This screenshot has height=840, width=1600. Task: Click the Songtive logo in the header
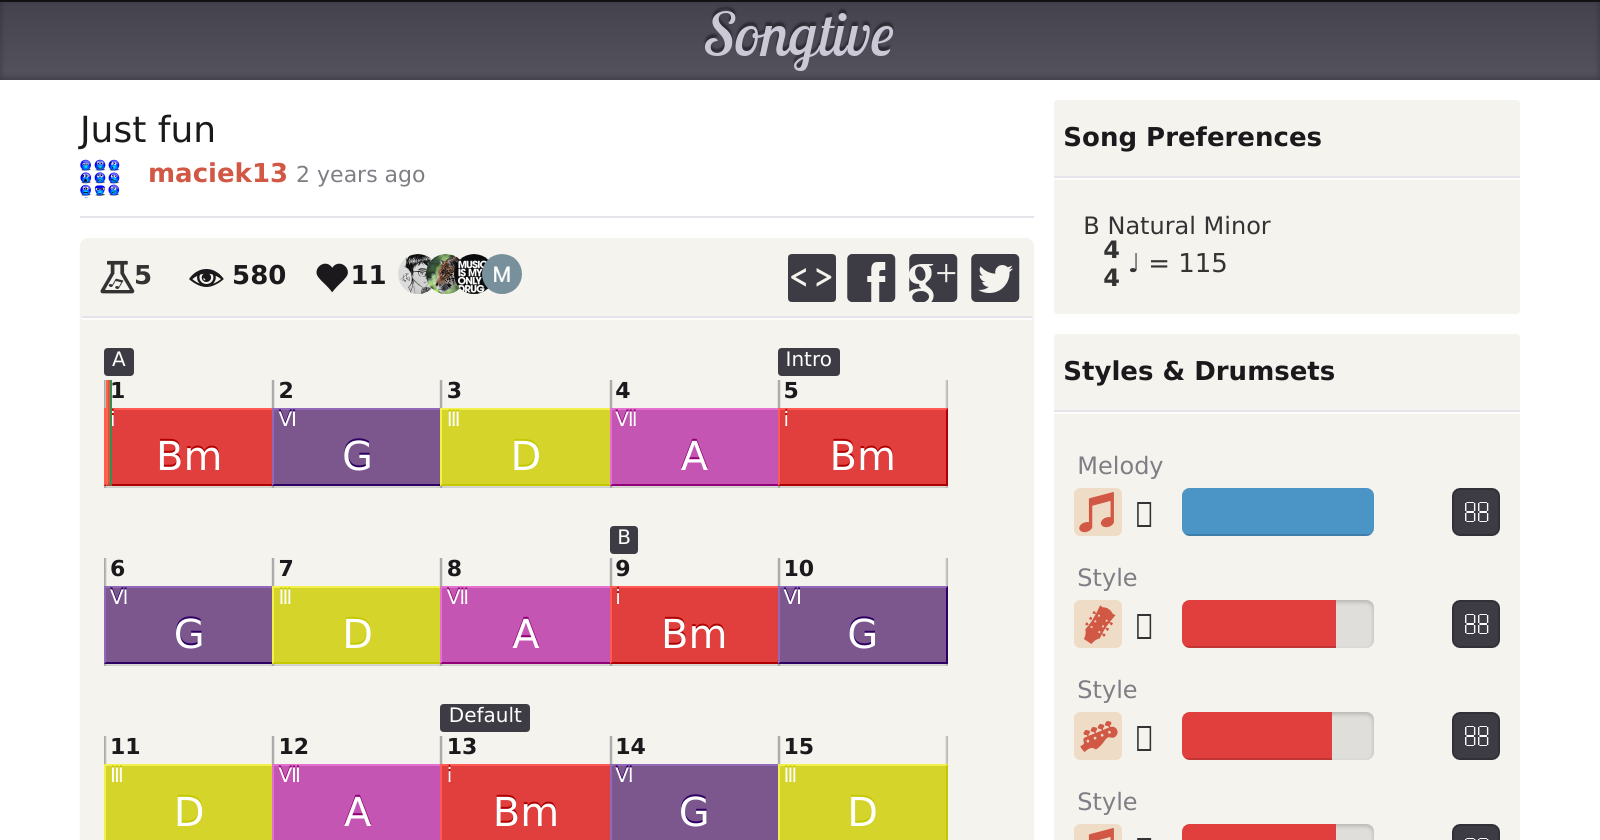tap(799, 38)
